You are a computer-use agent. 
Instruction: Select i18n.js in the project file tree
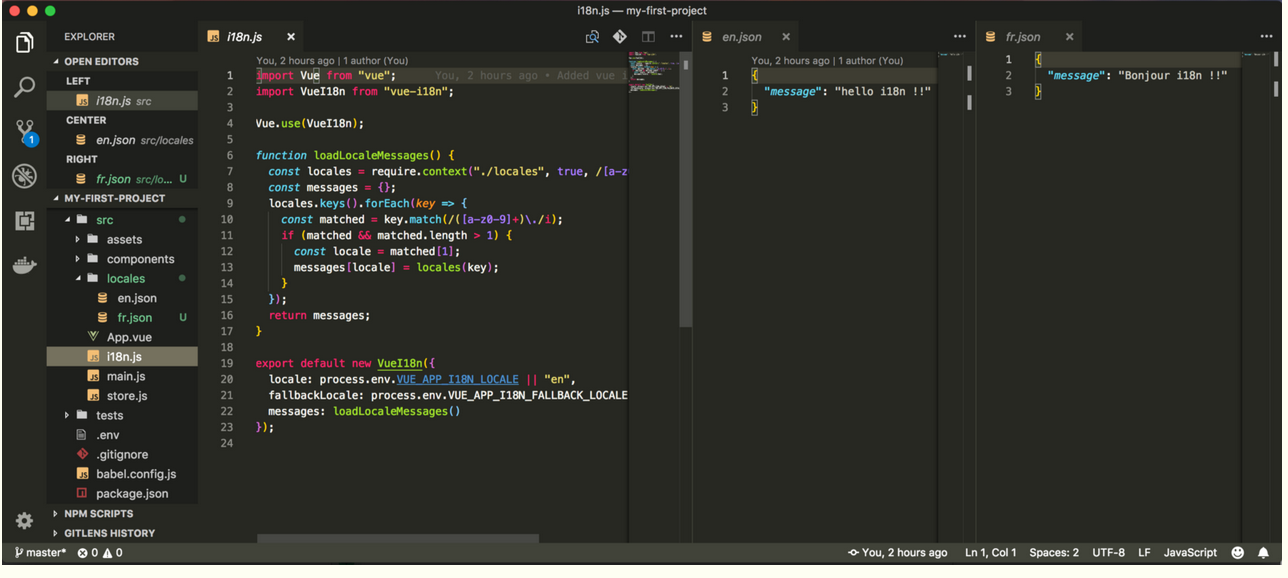122,357
